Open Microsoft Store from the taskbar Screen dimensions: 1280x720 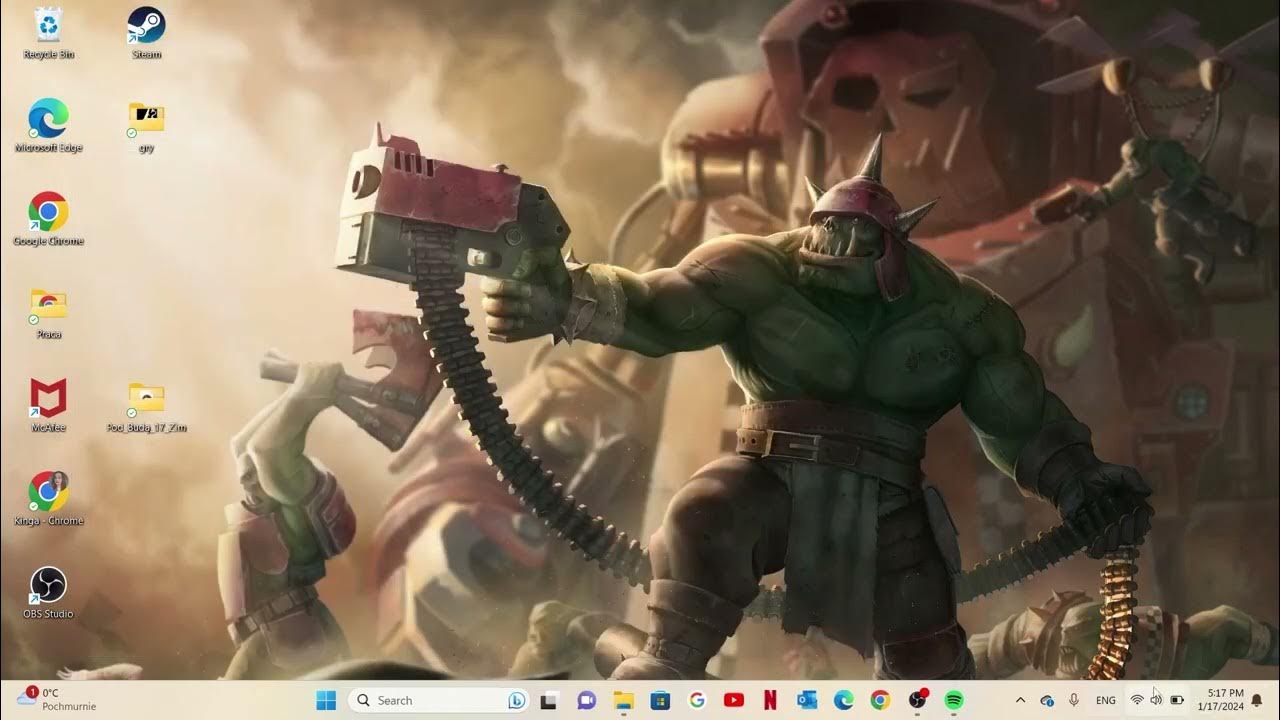point(658,700)
